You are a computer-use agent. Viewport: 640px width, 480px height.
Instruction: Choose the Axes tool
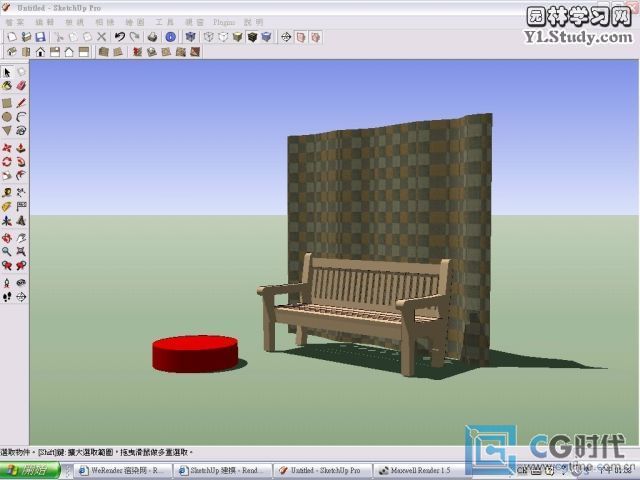[x=7, y=221]
